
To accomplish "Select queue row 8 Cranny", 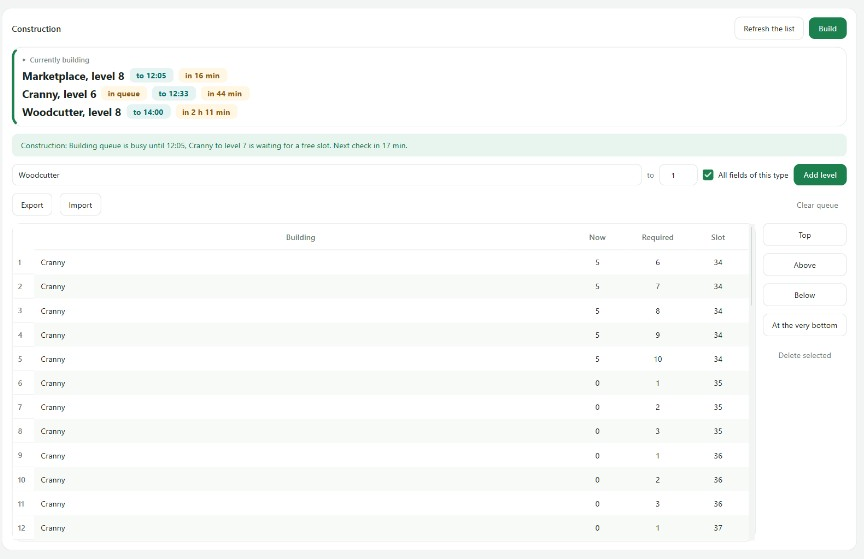I will pyautogui.click(x=381, y=431).
